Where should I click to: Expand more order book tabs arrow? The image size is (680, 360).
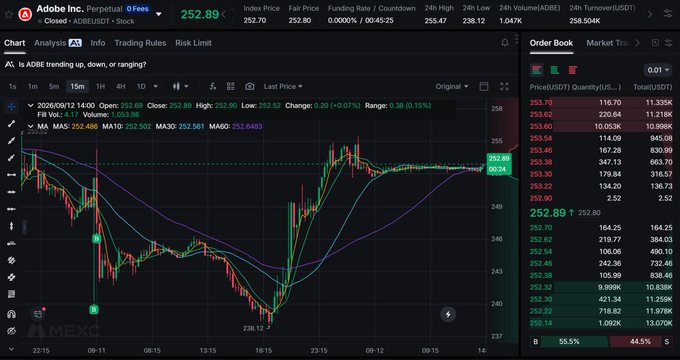tap(637, 43)
